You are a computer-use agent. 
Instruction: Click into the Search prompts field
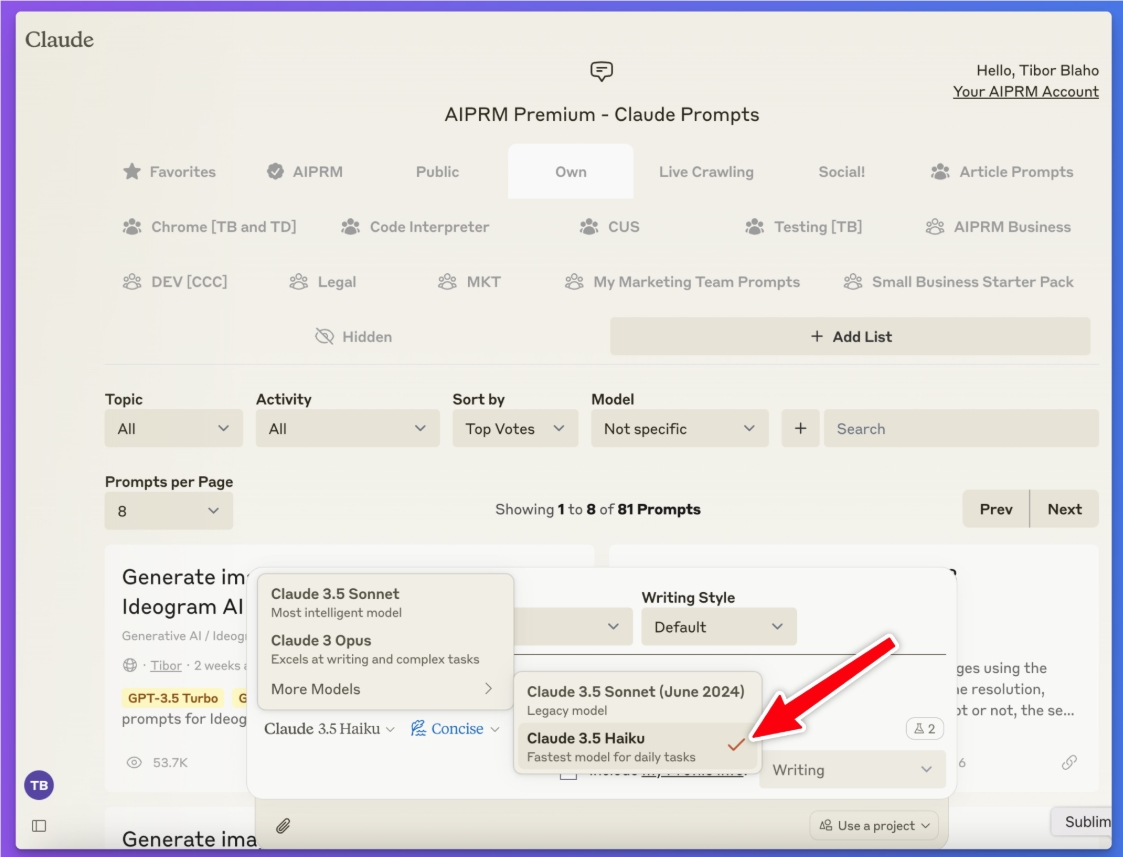click(x=960, y=429)
